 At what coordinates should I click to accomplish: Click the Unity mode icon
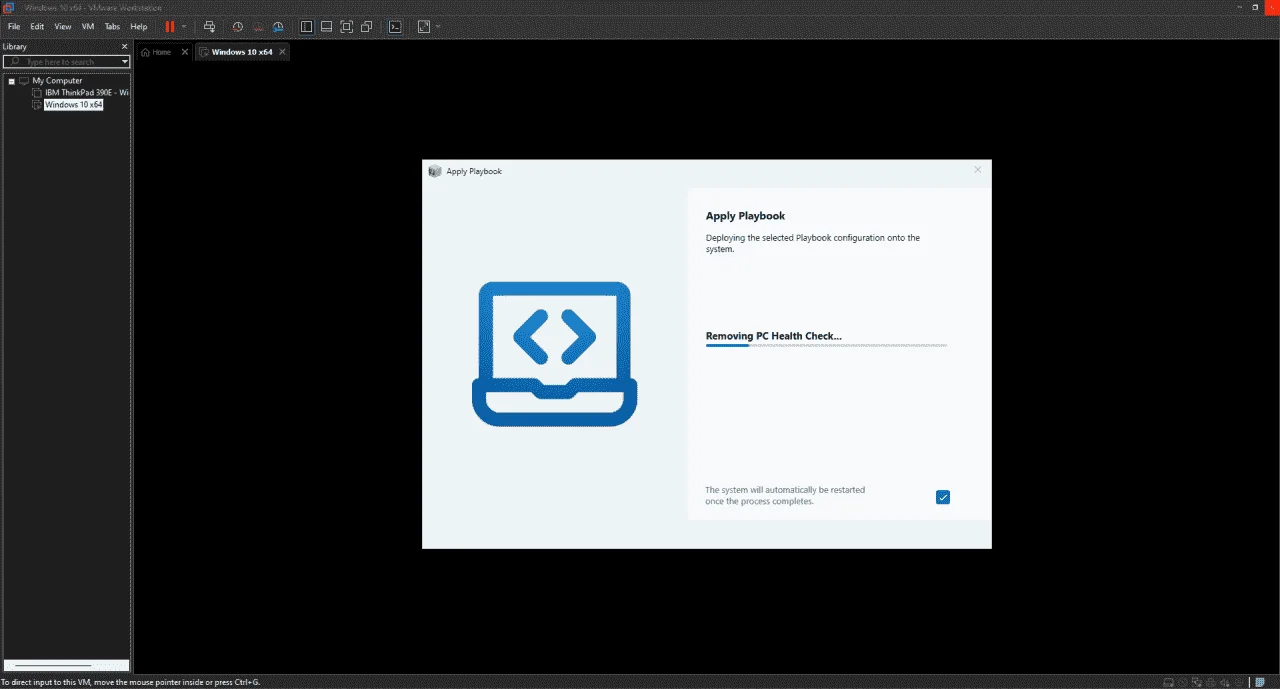coord(367,27)
